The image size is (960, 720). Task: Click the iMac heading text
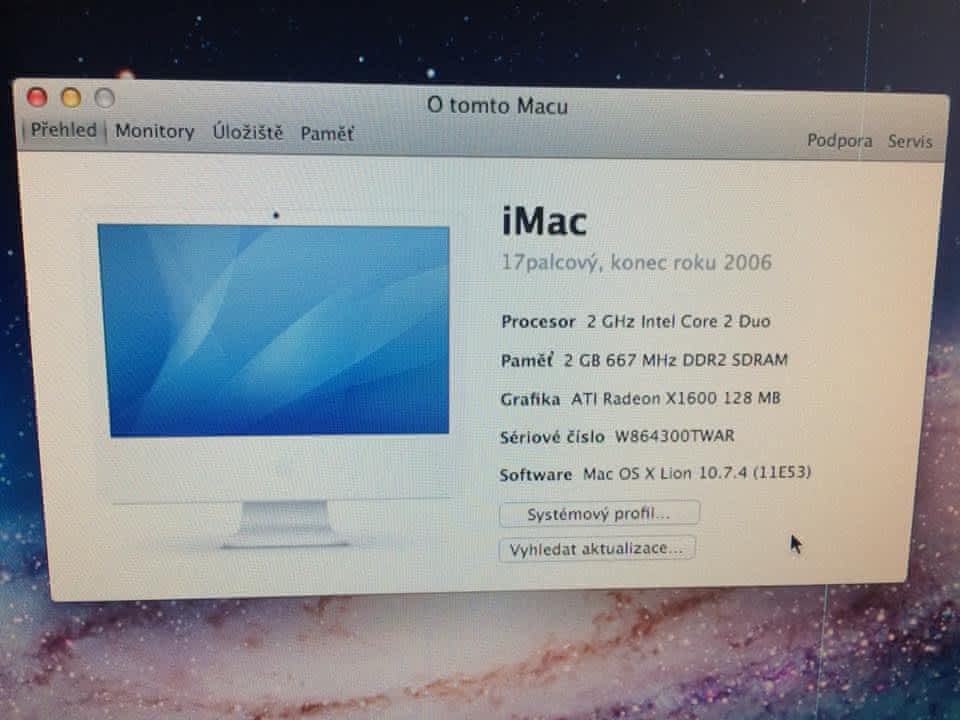[544, 221]
